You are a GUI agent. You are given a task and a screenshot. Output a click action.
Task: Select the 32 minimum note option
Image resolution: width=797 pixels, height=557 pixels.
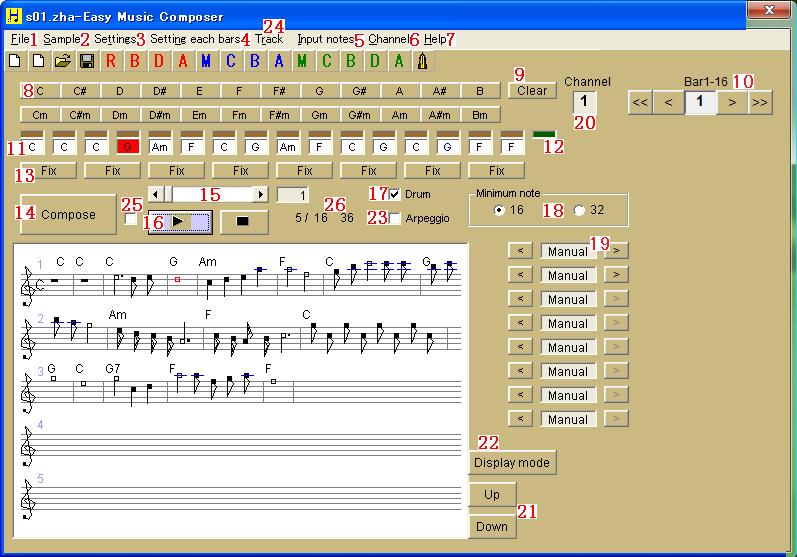click(580, 211)
